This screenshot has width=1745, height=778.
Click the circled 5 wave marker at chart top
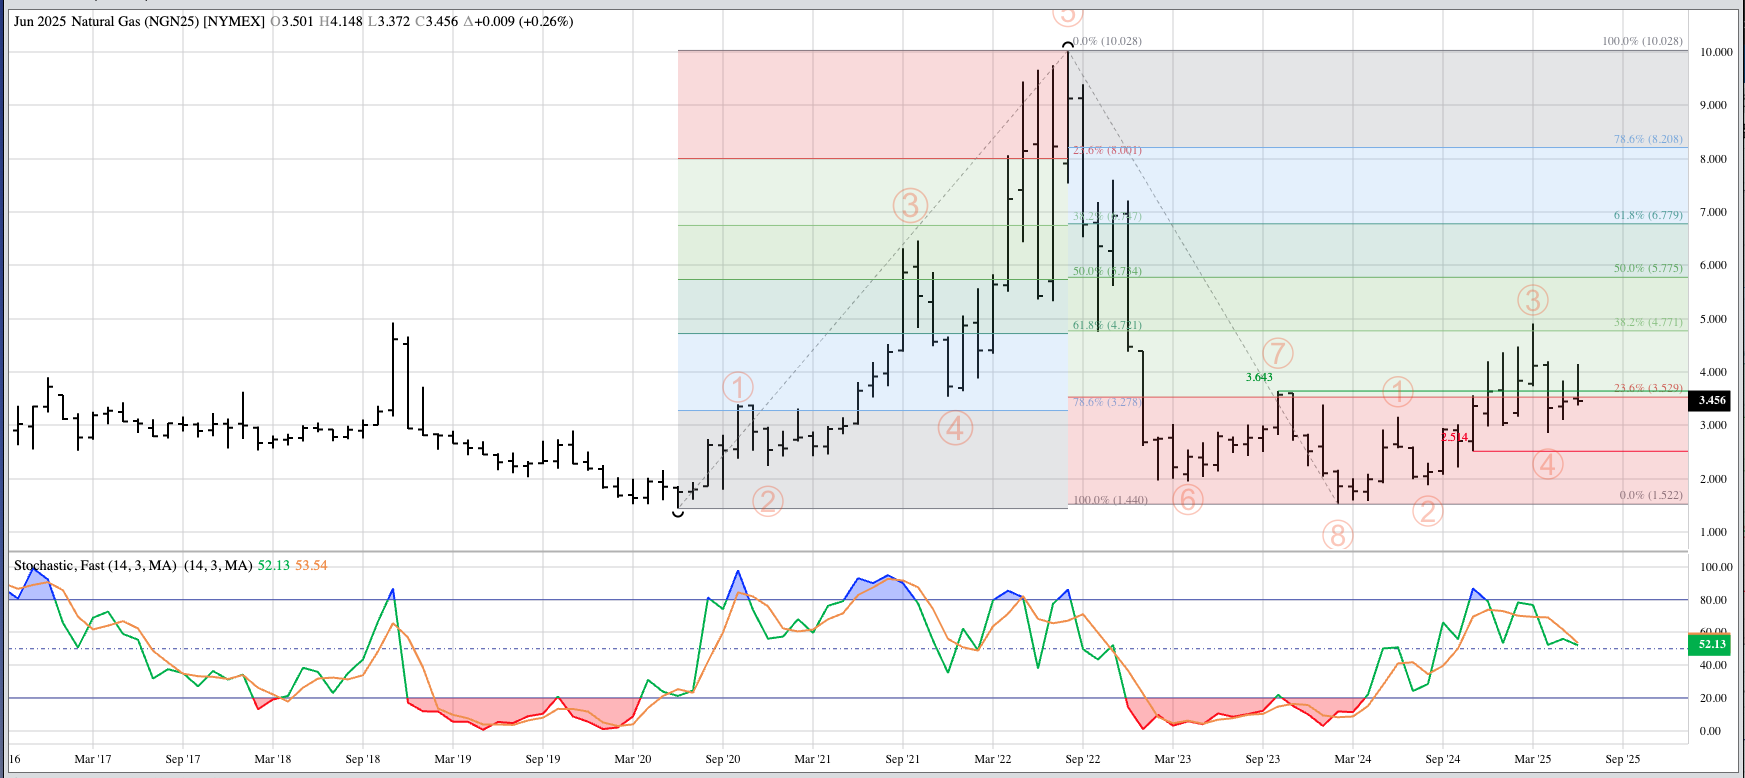click(x=1067, y=14)
